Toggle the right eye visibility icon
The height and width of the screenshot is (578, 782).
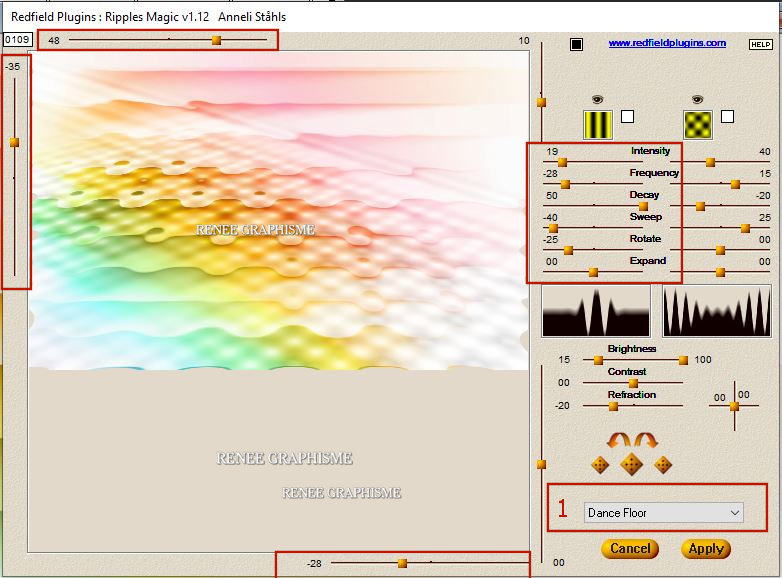click(x=697, y=99)
